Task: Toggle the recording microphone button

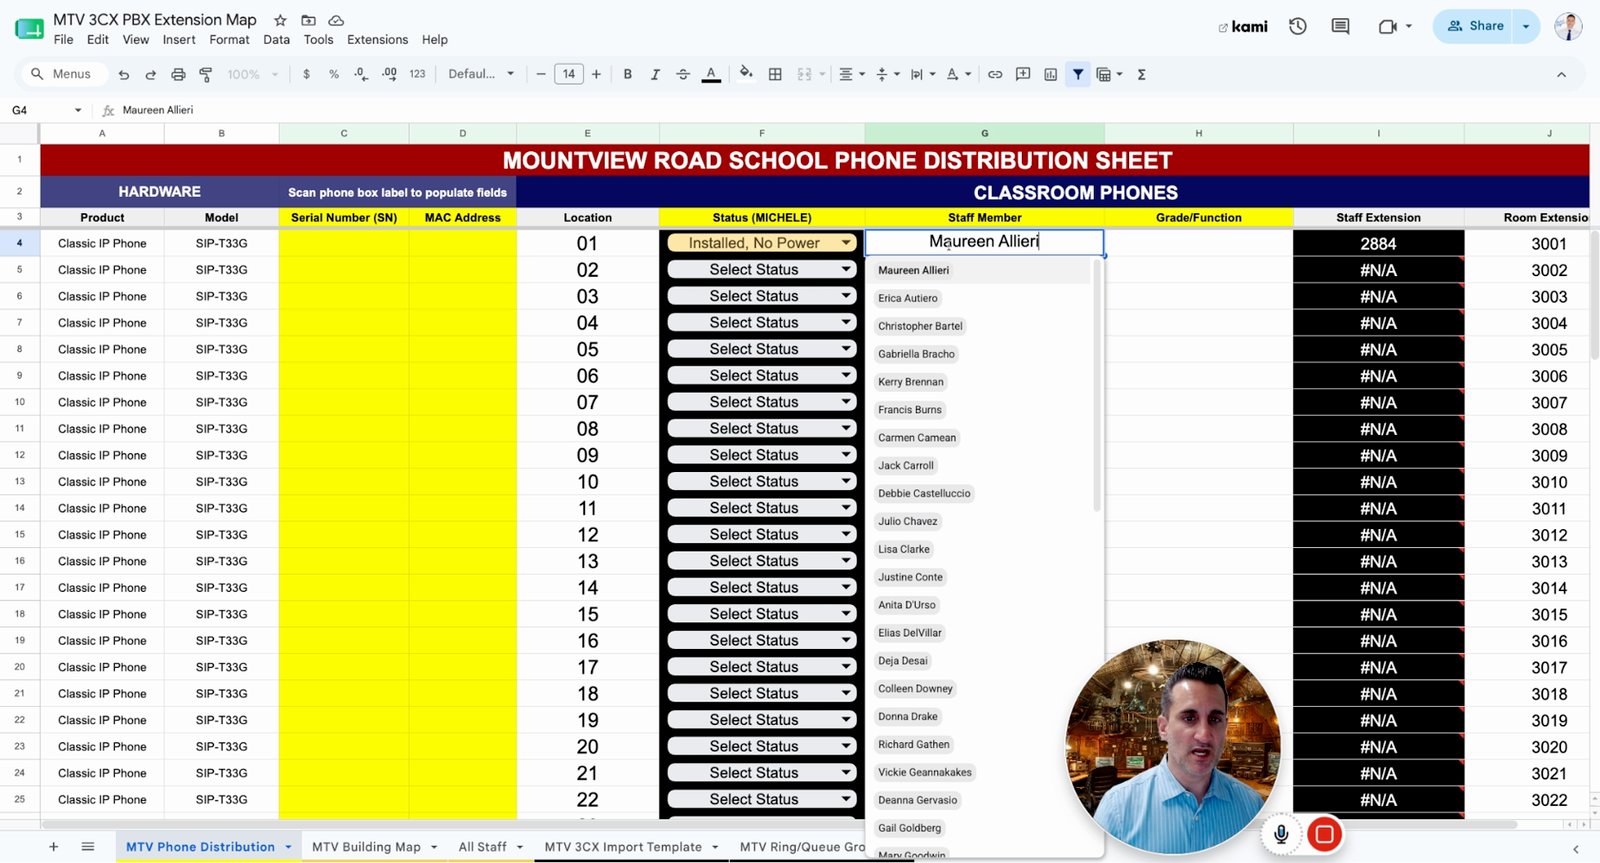Action: [1281, 834]
